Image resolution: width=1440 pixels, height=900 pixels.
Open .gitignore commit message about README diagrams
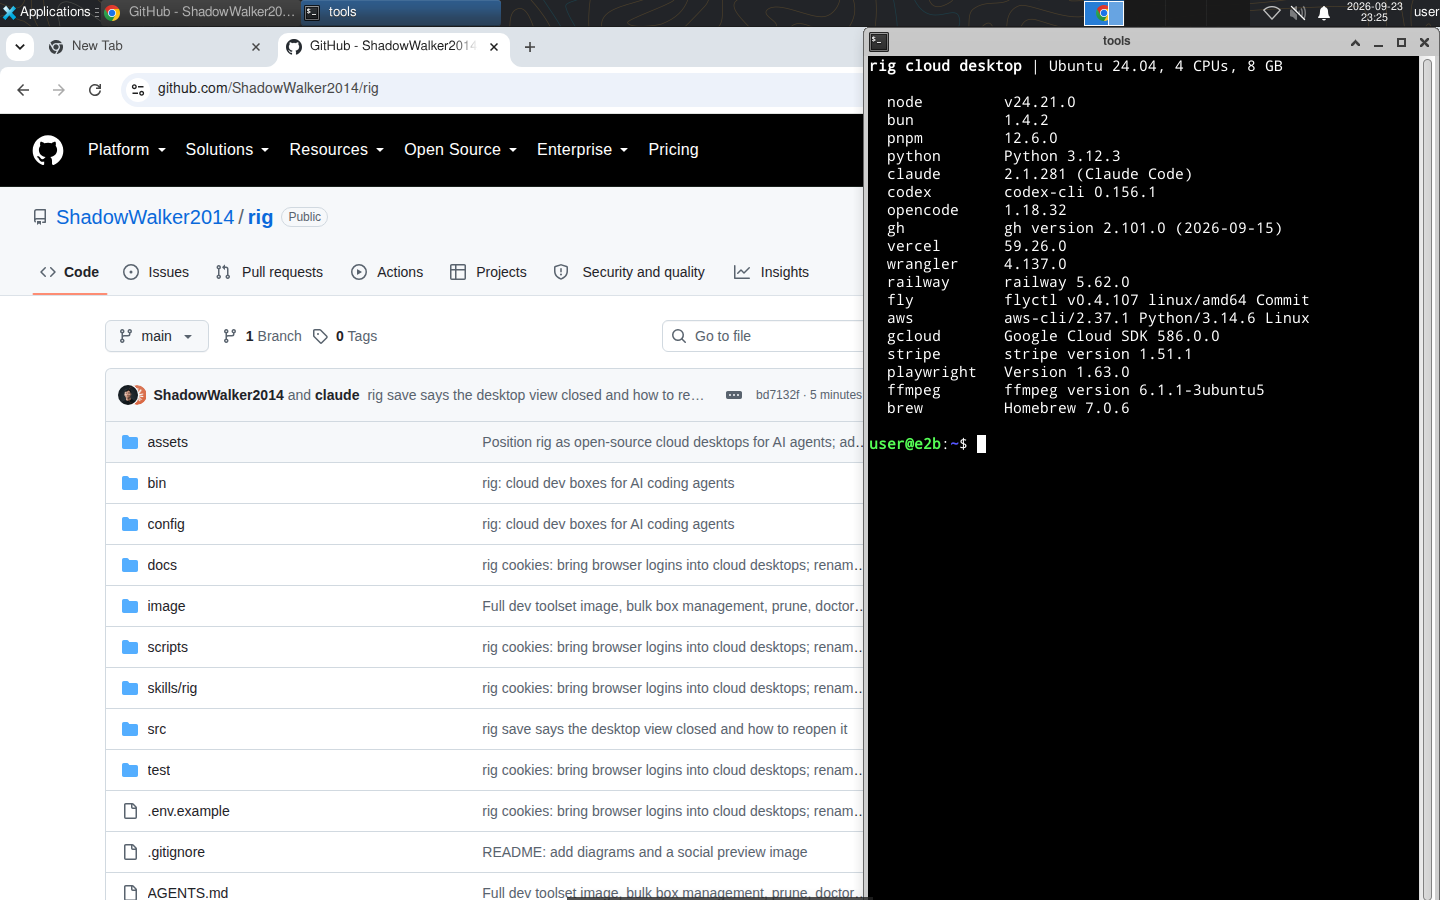point(645,852)
